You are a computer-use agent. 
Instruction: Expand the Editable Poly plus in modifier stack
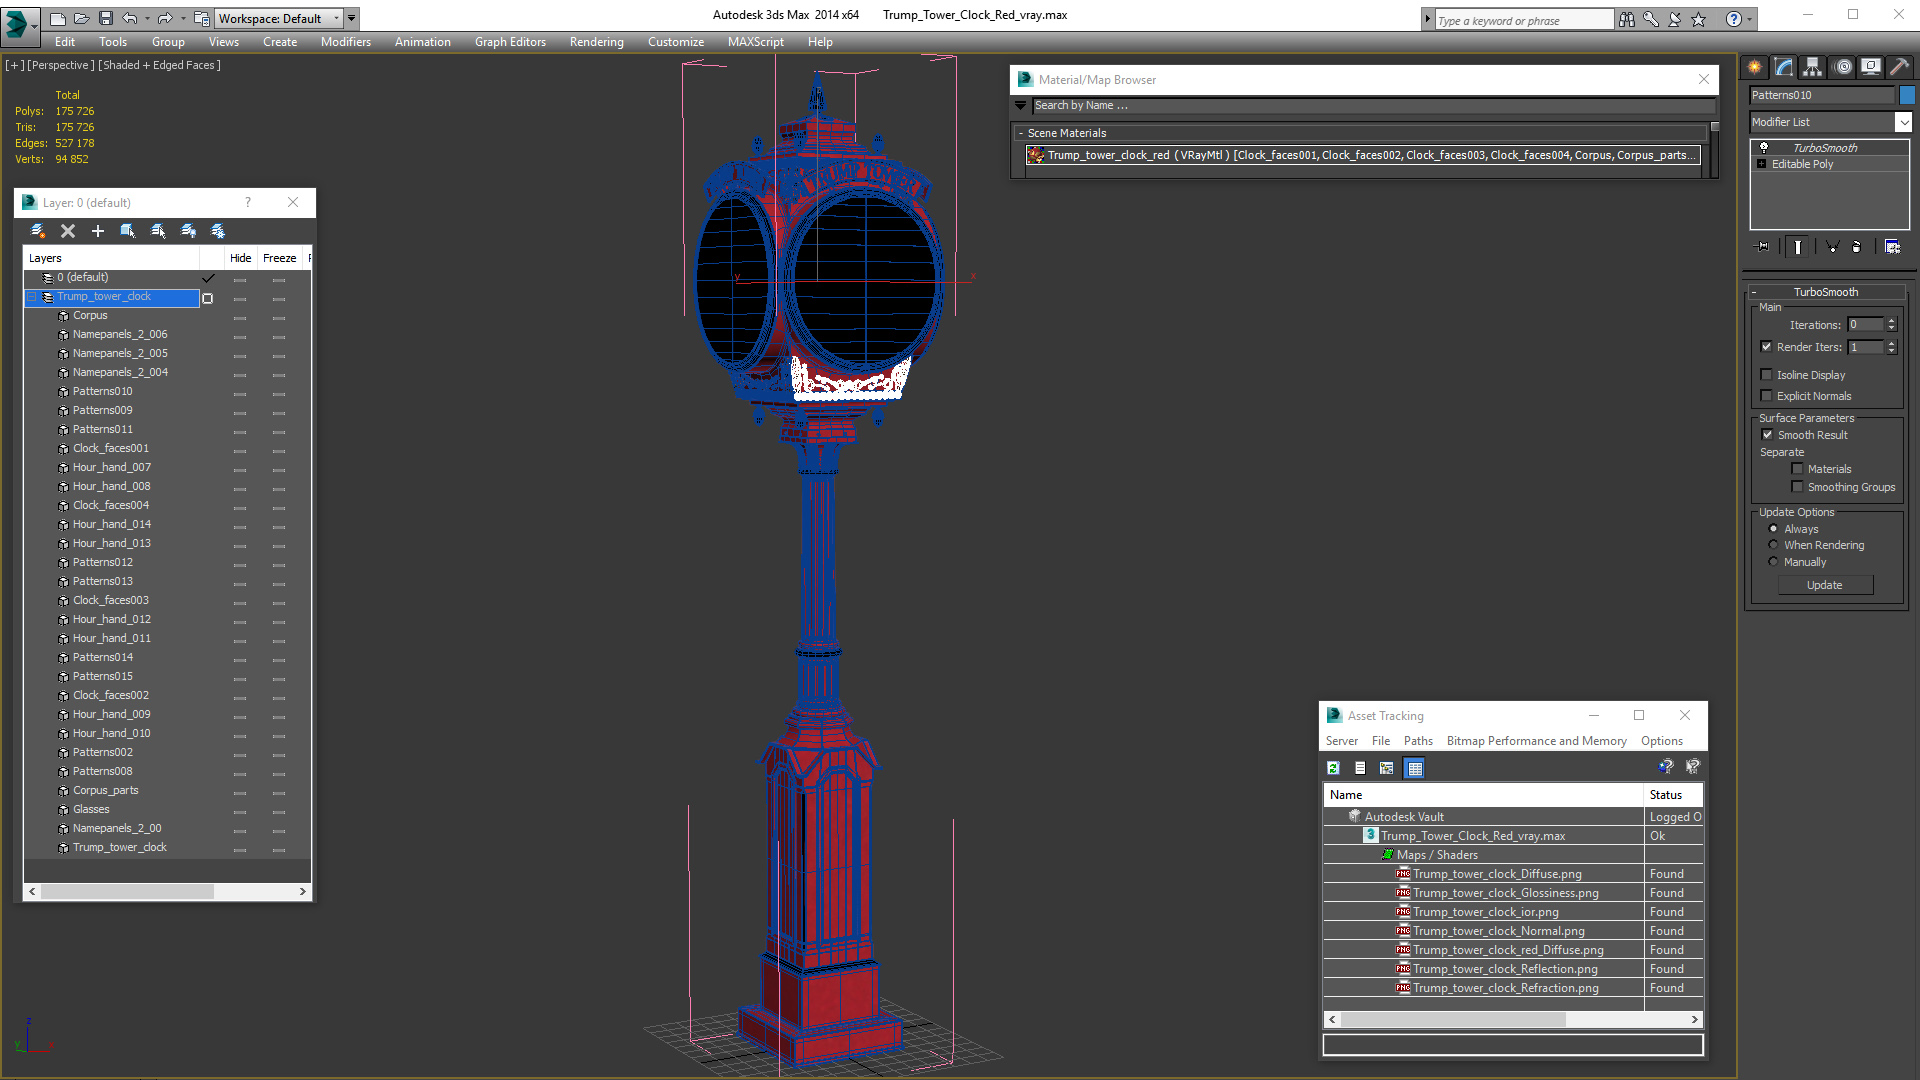click(x=1761, y=164)
